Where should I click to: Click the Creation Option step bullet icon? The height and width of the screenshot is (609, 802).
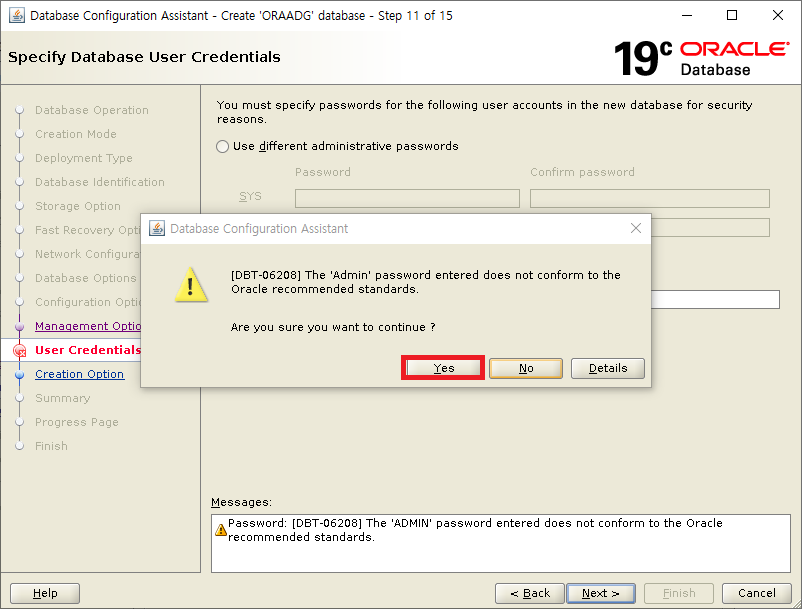point(19,374)
